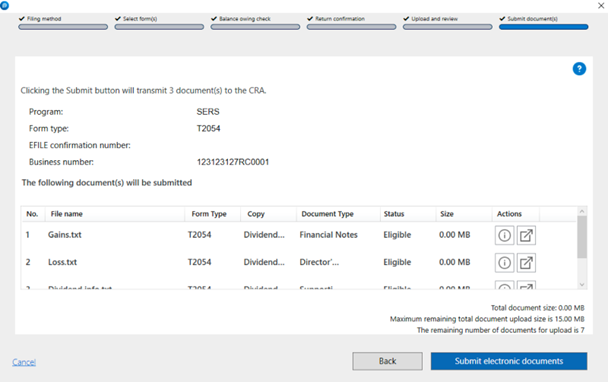Select the Loss.txt file name
Screen dimensions: 608x382
[62, 263]
